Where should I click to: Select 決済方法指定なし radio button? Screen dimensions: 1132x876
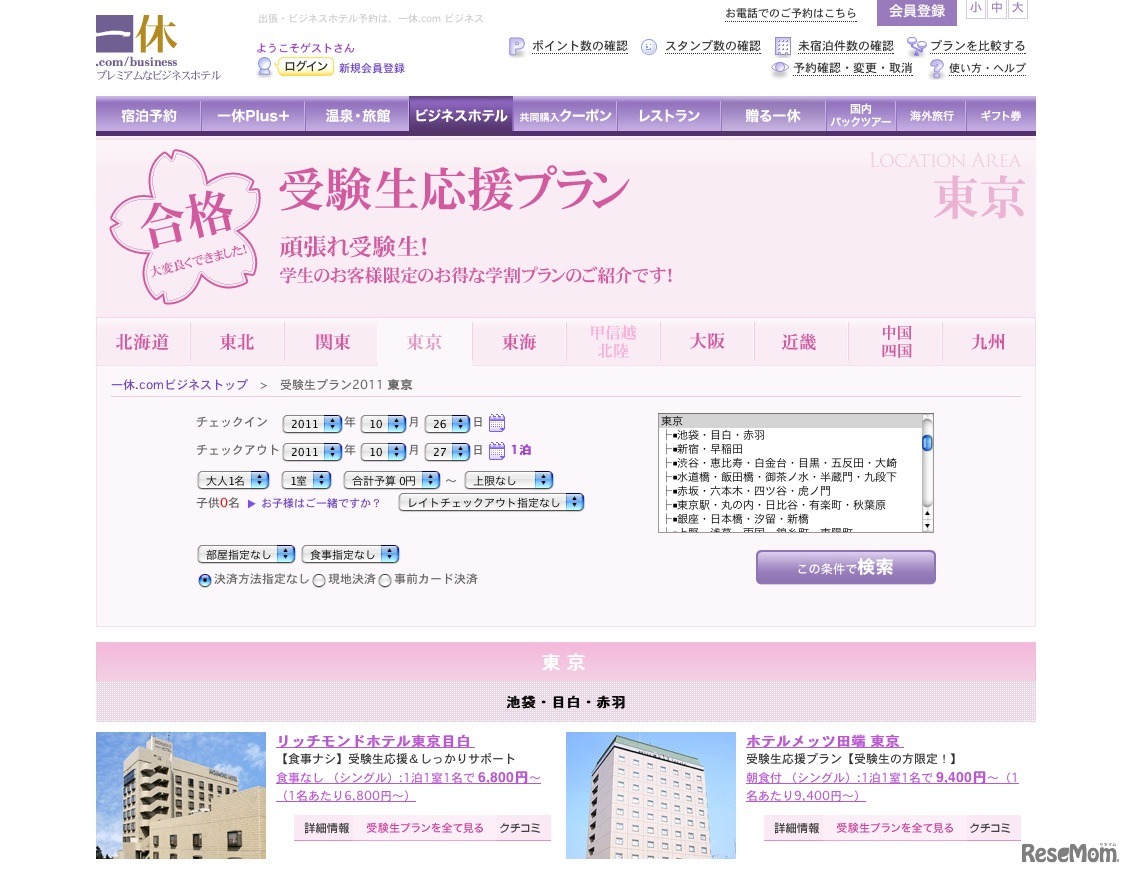205,580
